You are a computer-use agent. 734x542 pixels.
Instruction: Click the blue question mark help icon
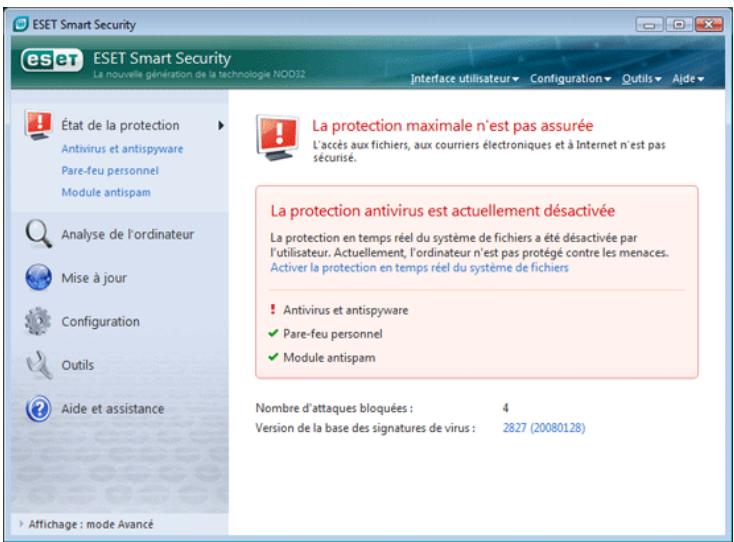point(38,409)
